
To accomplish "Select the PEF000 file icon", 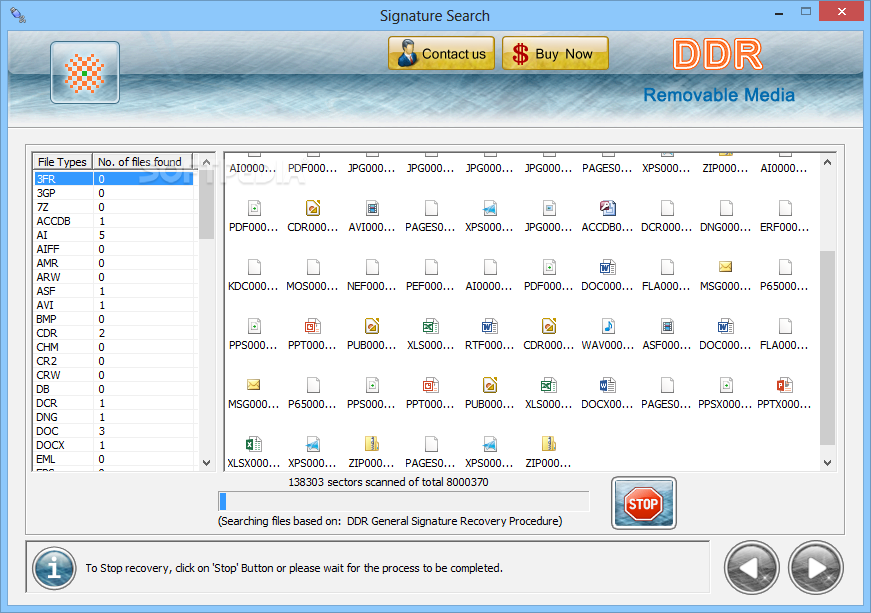I will point(431,268).
